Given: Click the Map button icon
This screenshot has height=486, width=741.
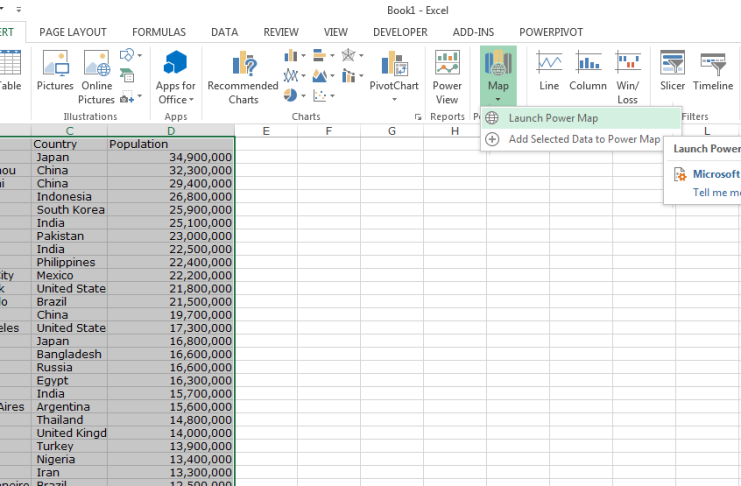Looking at the screenshot, I should click(x=498, y=63).
